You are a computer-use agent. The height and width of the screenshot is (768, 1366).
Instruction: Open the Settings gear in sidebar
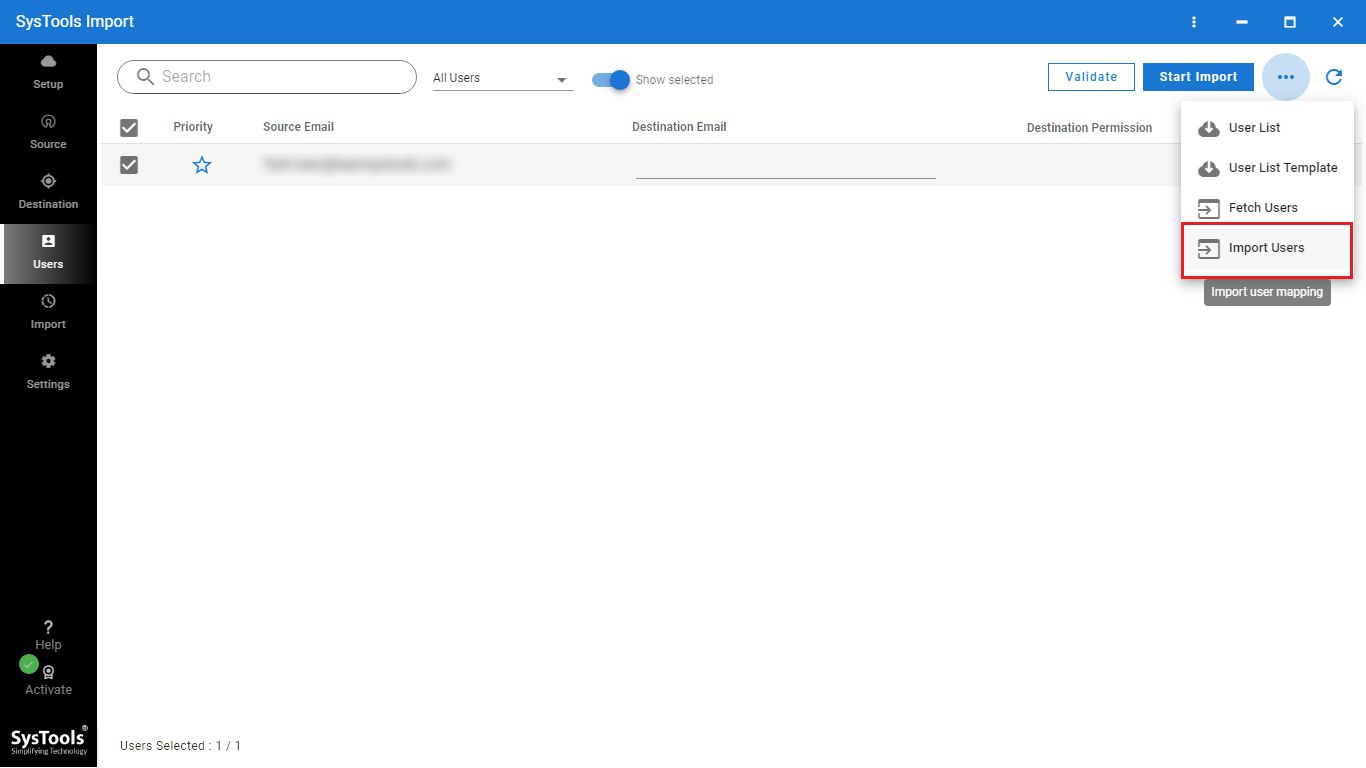point(48,362)
